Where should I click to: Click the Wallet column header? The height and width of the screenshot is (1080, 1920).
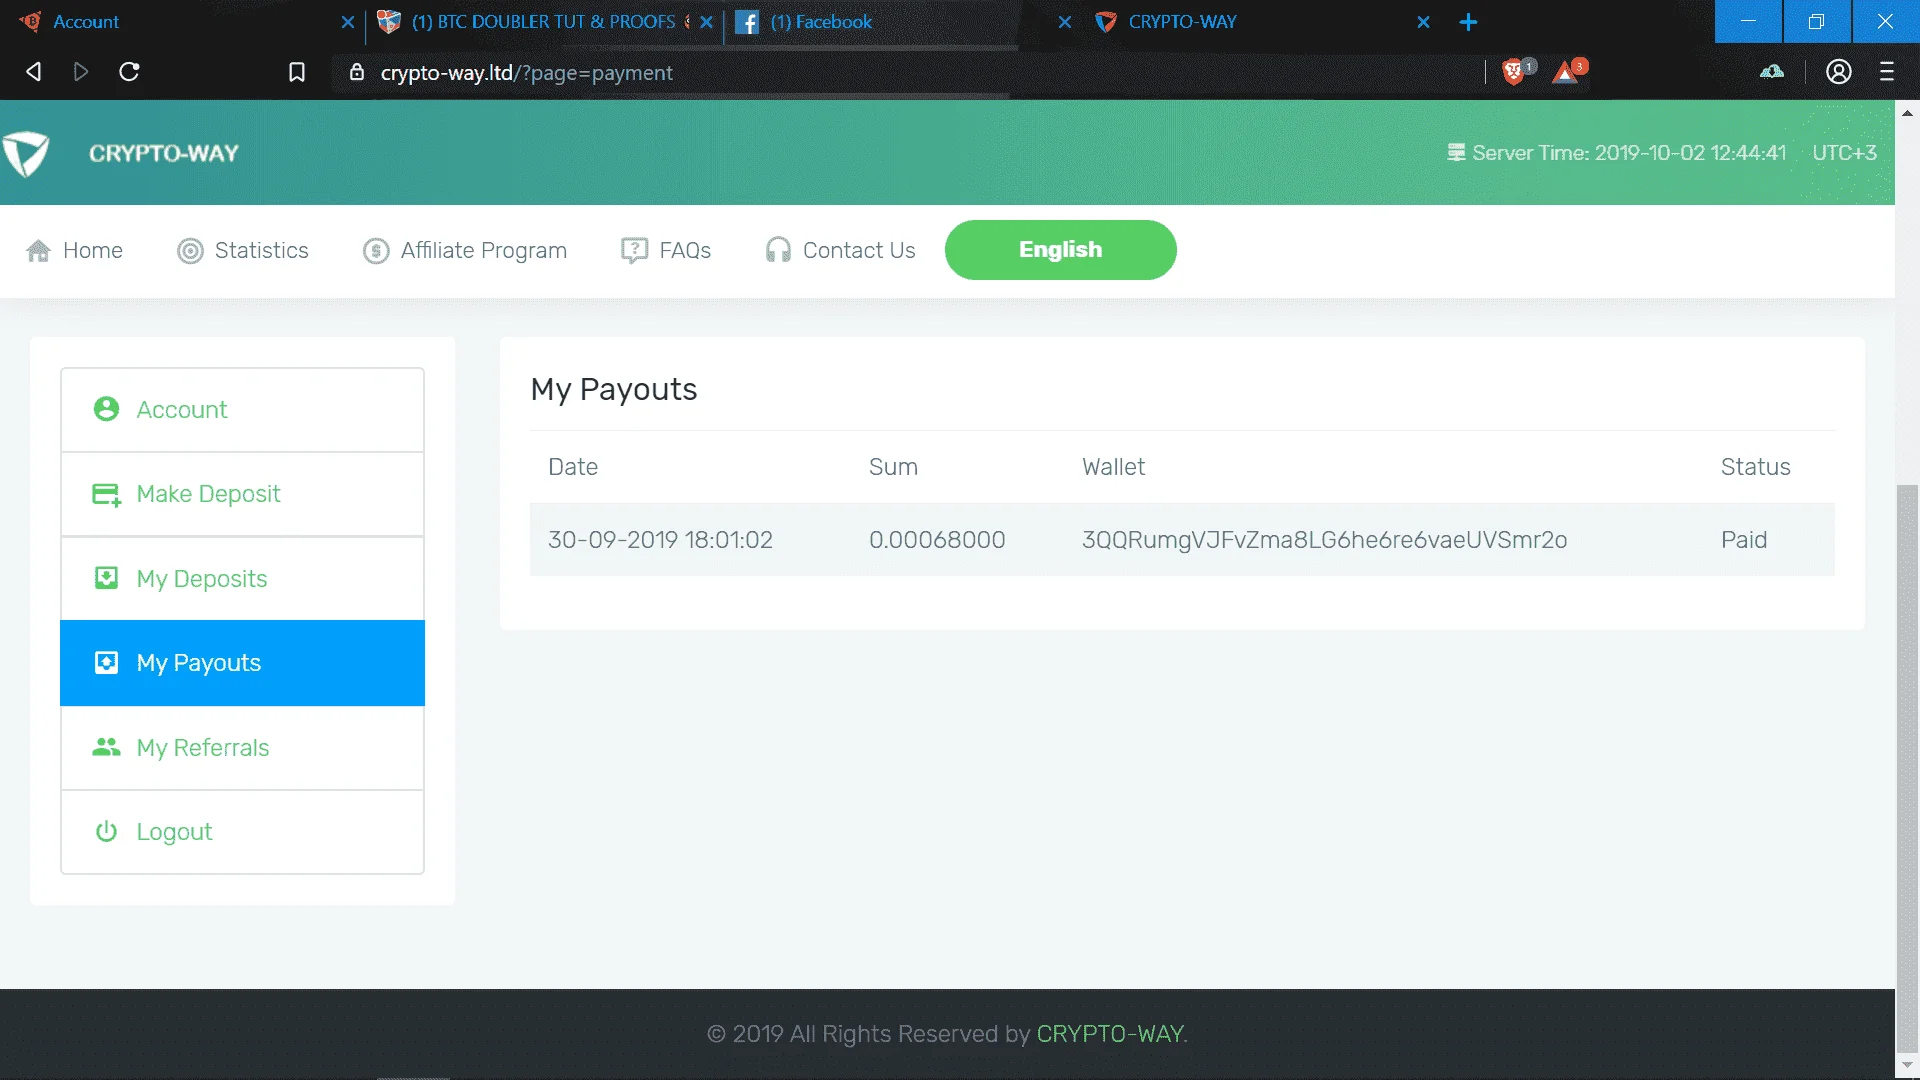(1113, 467)
